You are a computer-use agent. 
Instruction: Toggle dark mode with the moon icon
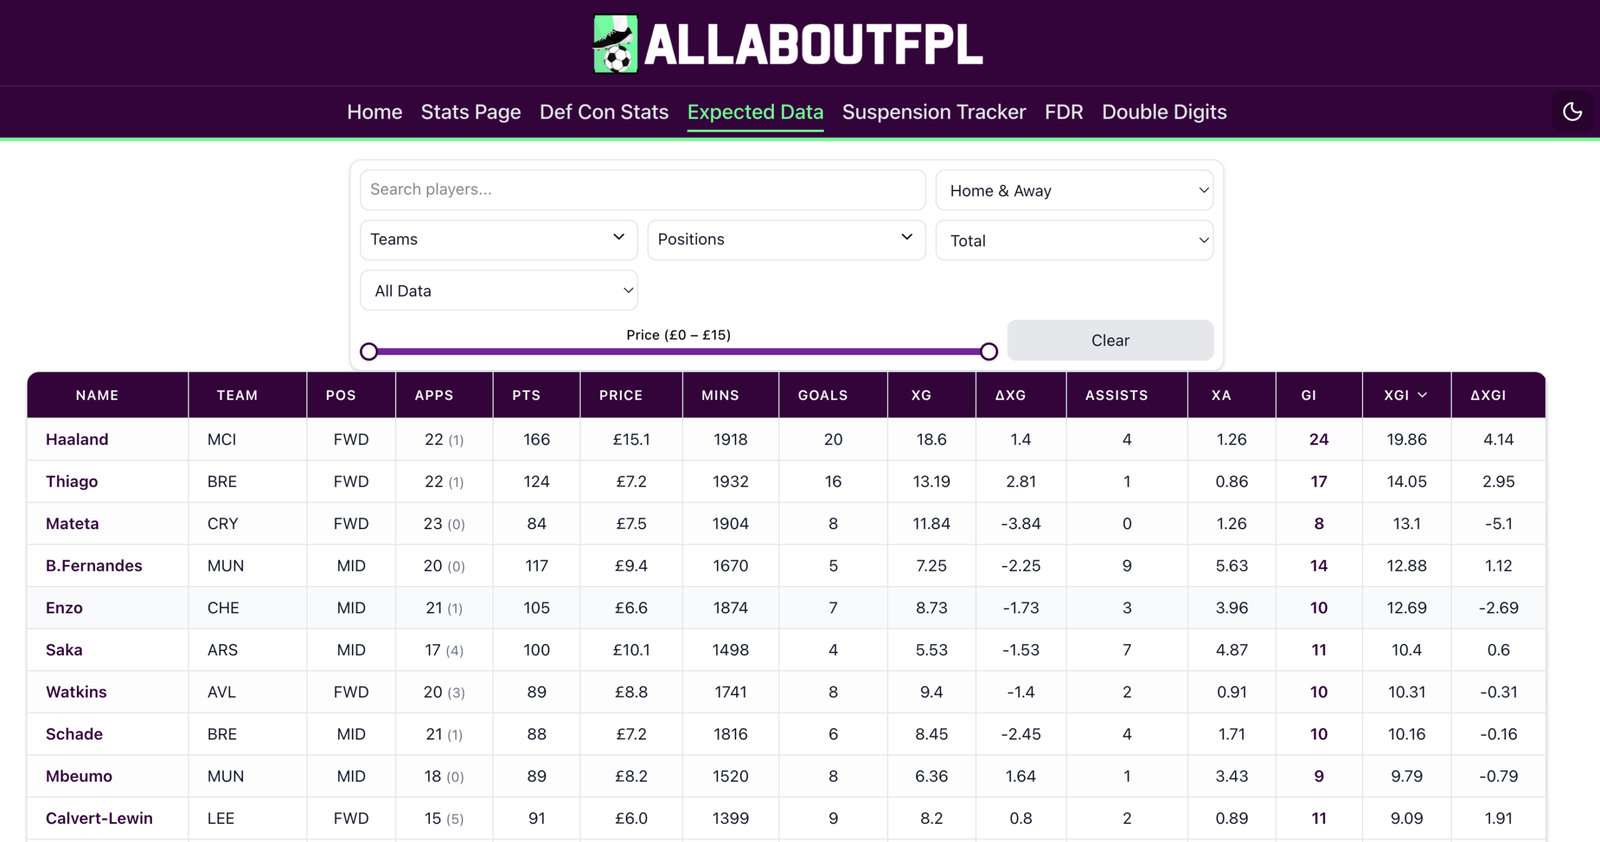tap(1572, 111)
